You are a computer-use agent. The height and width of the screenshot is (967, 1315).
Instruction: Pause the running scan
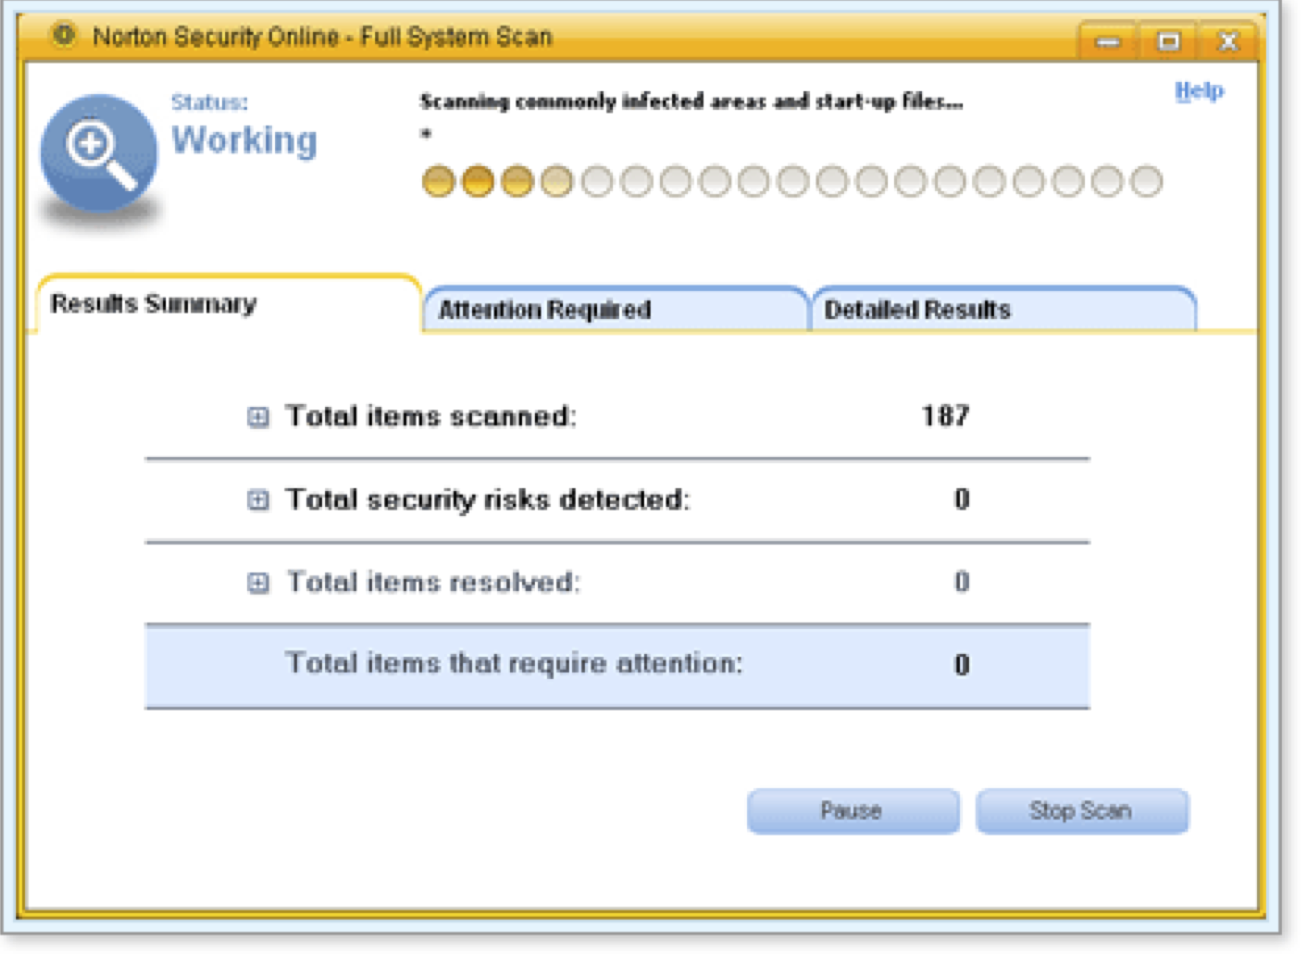click(853, 811)
